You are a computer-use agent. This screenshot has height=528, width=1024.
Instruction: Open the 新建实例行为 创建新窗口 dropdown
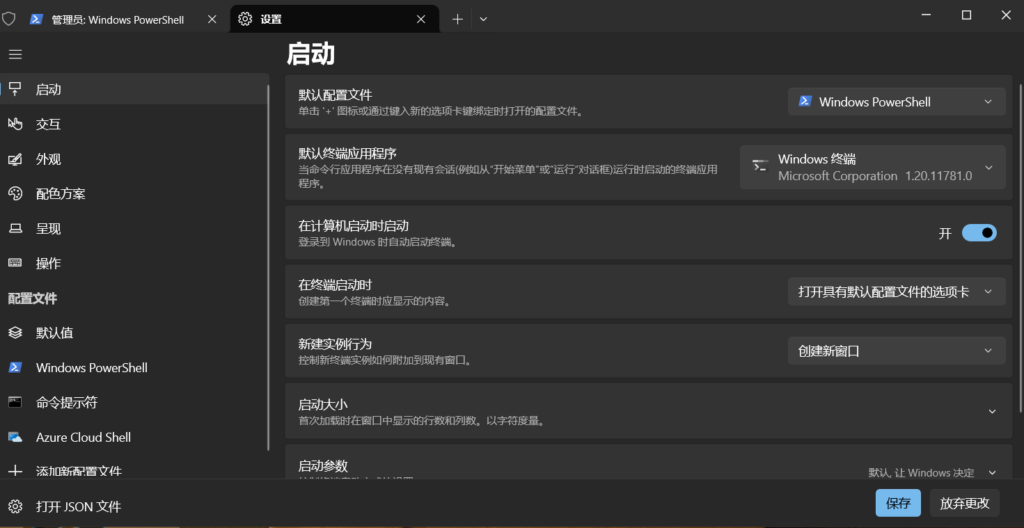[x=896, y=351]
